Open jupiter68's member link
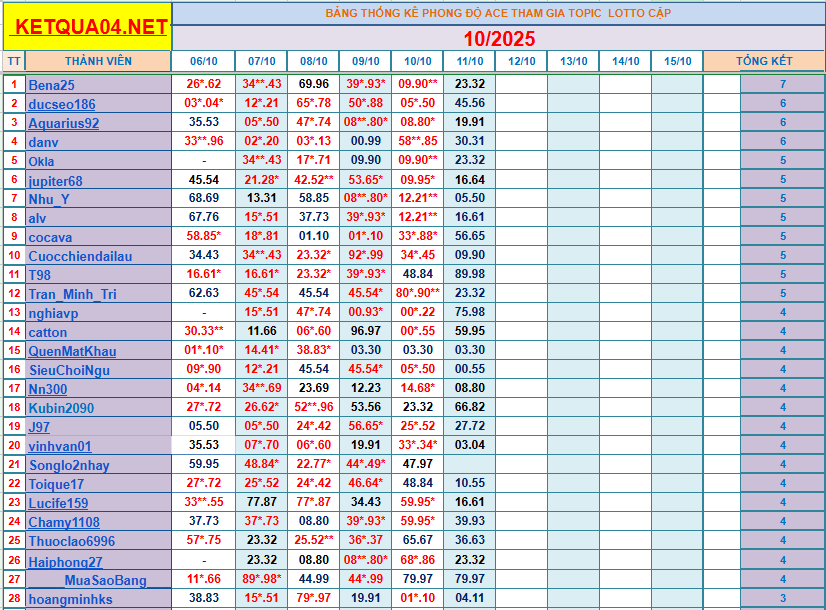826x610 pixels. 56,181
